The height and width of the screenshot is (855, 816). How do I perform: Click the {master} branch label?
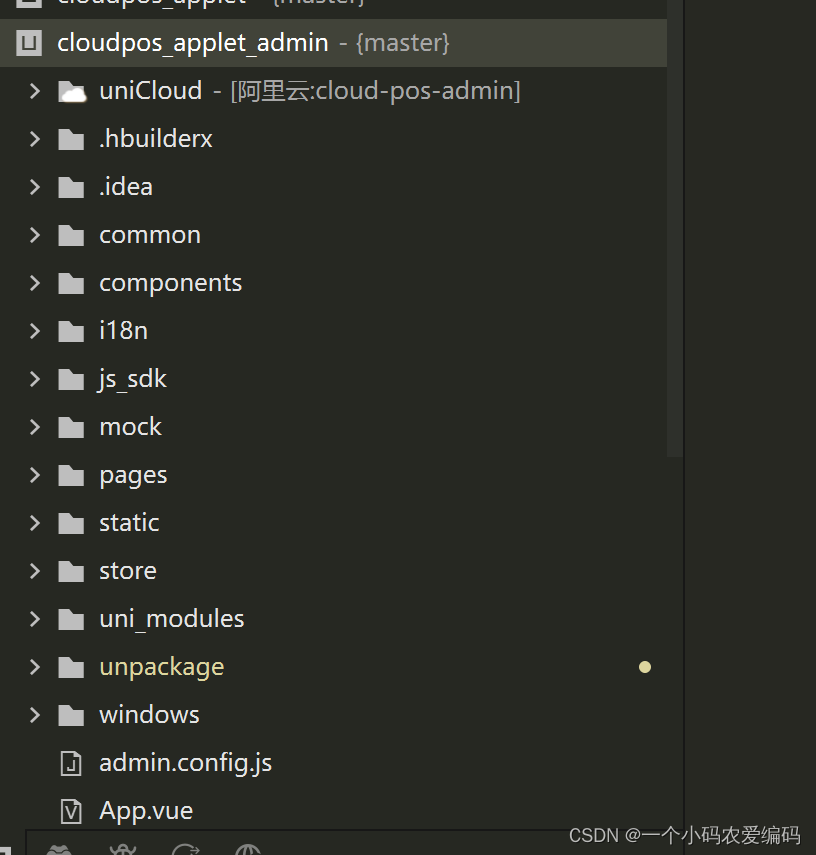pos(402,42)
